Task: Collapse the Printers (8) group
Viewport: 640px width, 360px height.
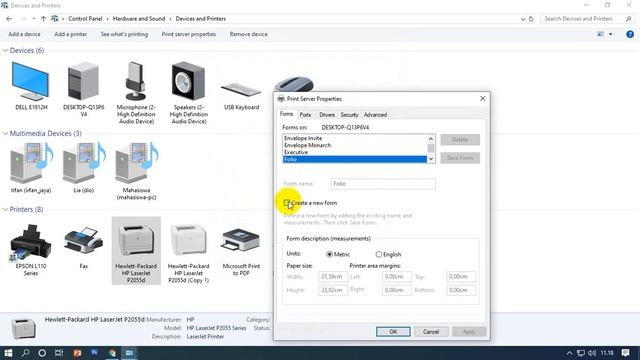Action: (5, 209)
